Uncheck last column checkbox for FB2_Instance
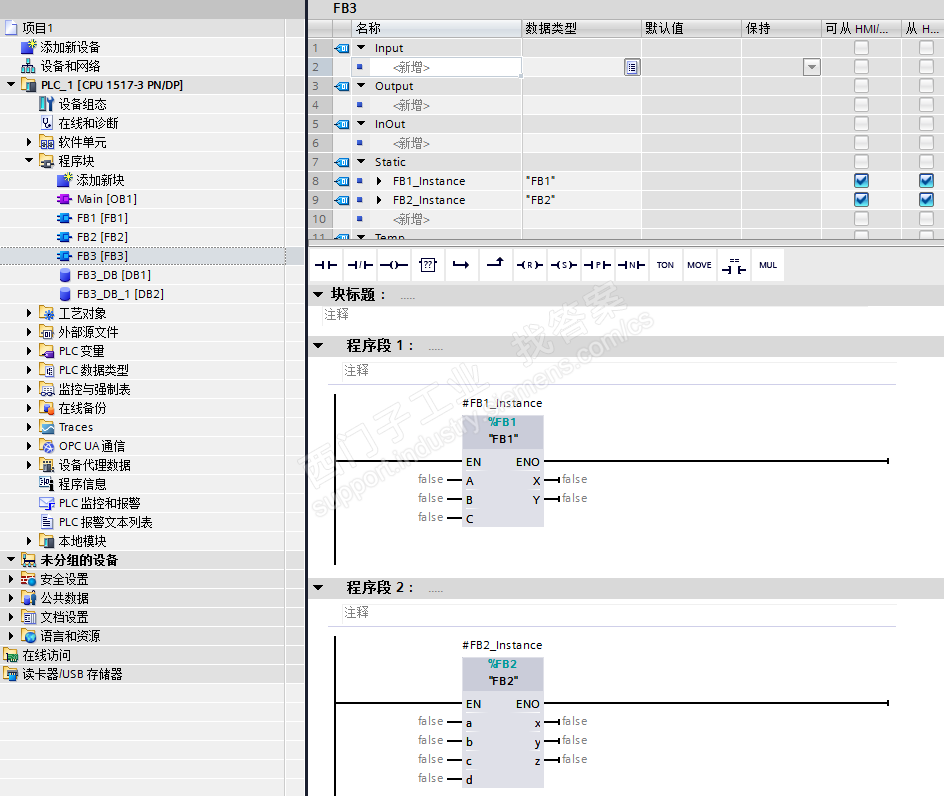944x796 pixels. [x=927, y=199]
